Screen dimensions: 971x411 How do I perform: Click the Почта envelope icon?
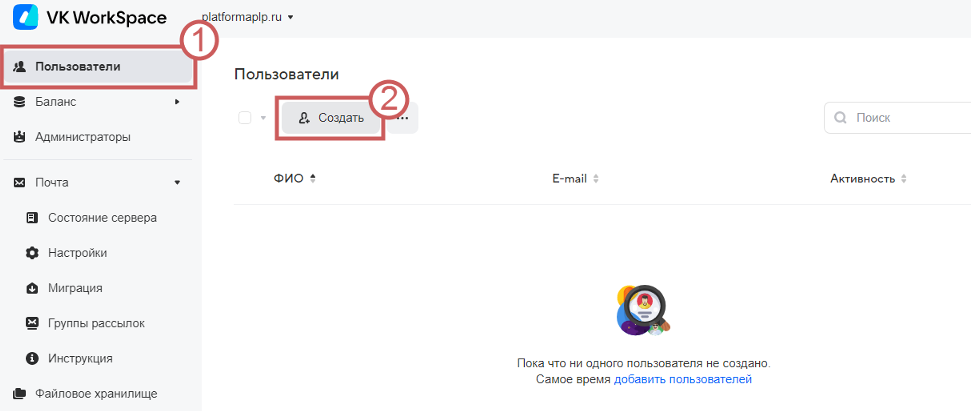(x=19, y=182)
